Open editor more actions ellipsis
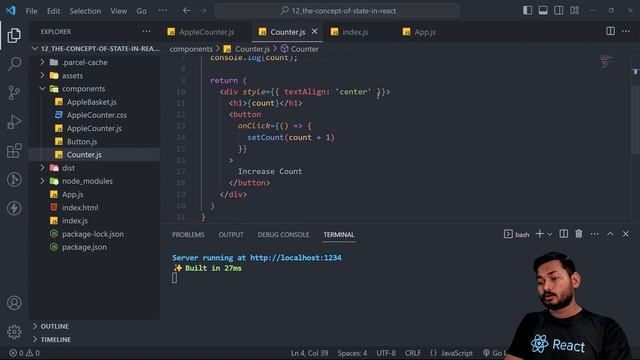 coord(626,31)
